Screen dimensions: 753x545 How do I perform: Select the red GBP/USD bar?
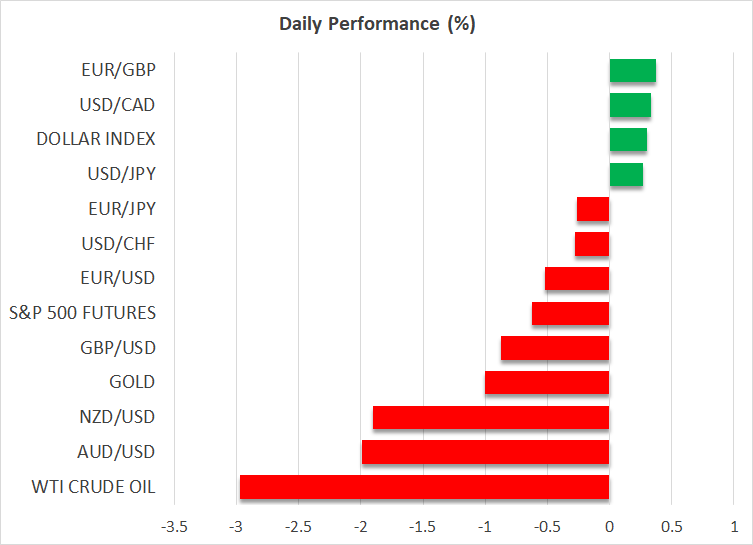tap(555, 348)
